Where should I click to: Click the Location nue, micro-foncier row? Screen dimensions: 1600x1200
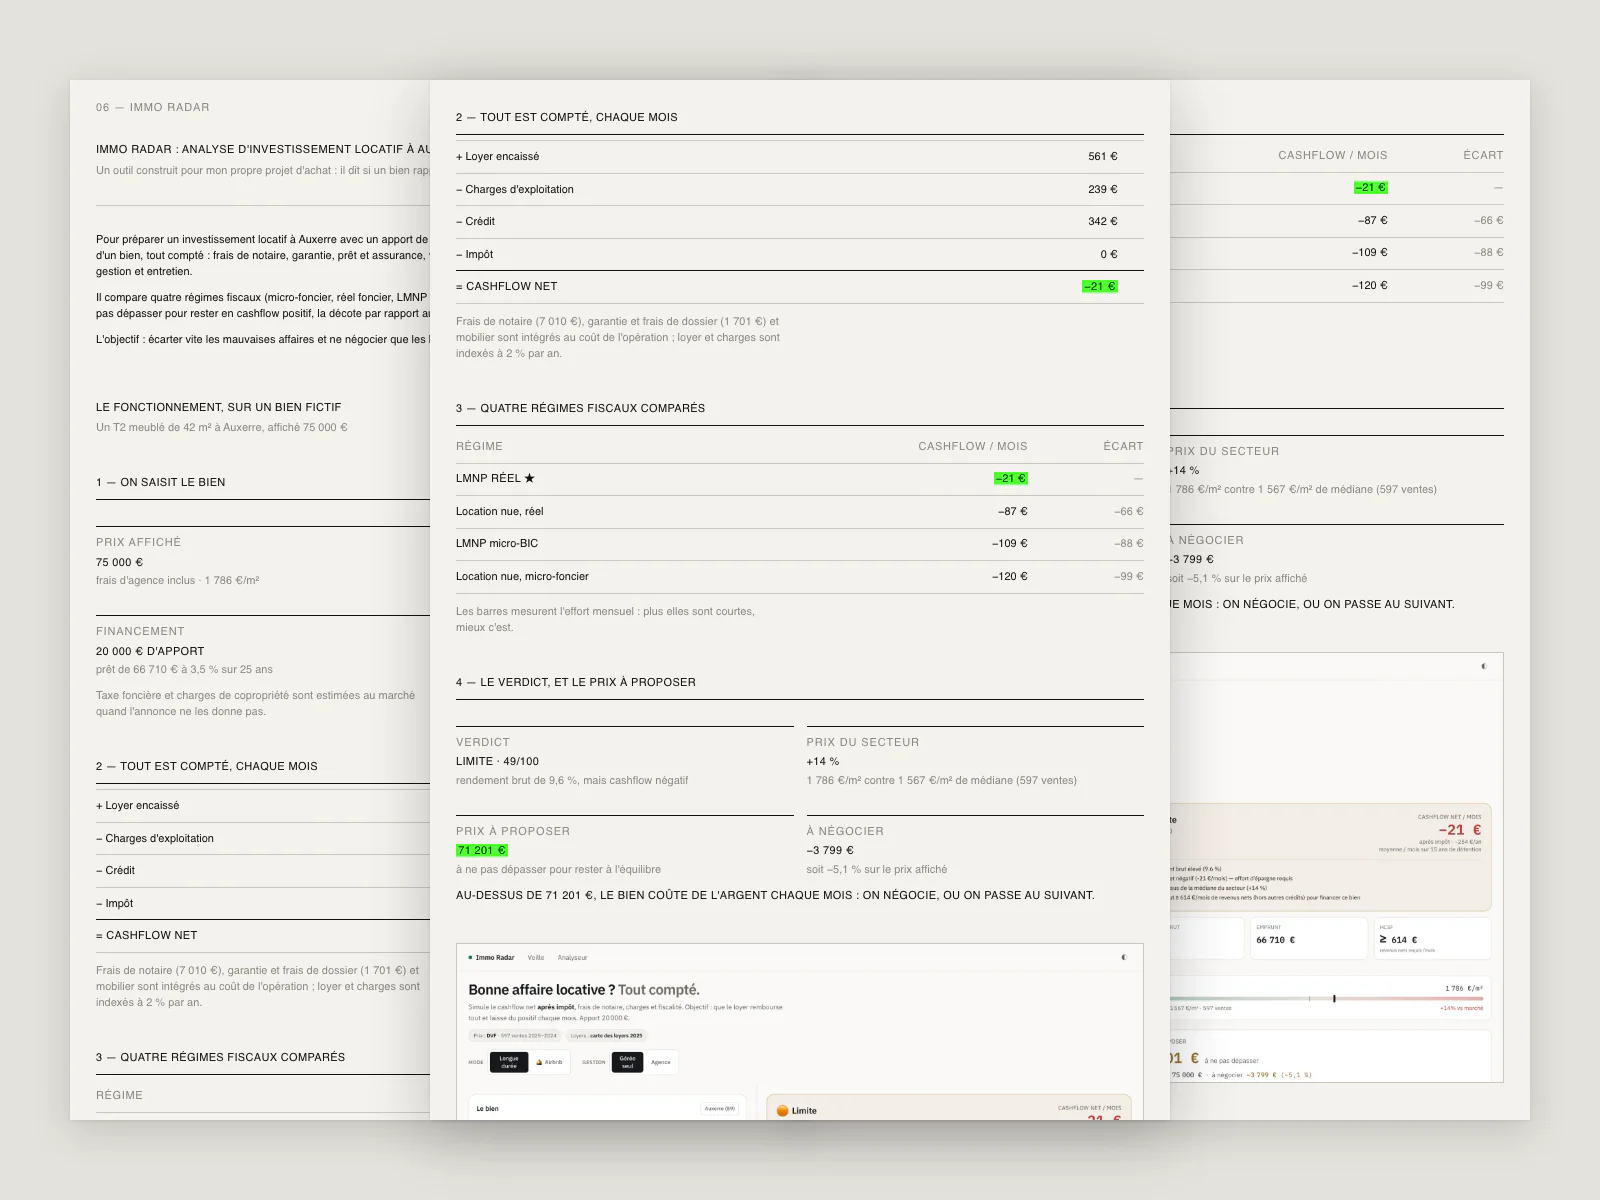[x=799, y=576]
